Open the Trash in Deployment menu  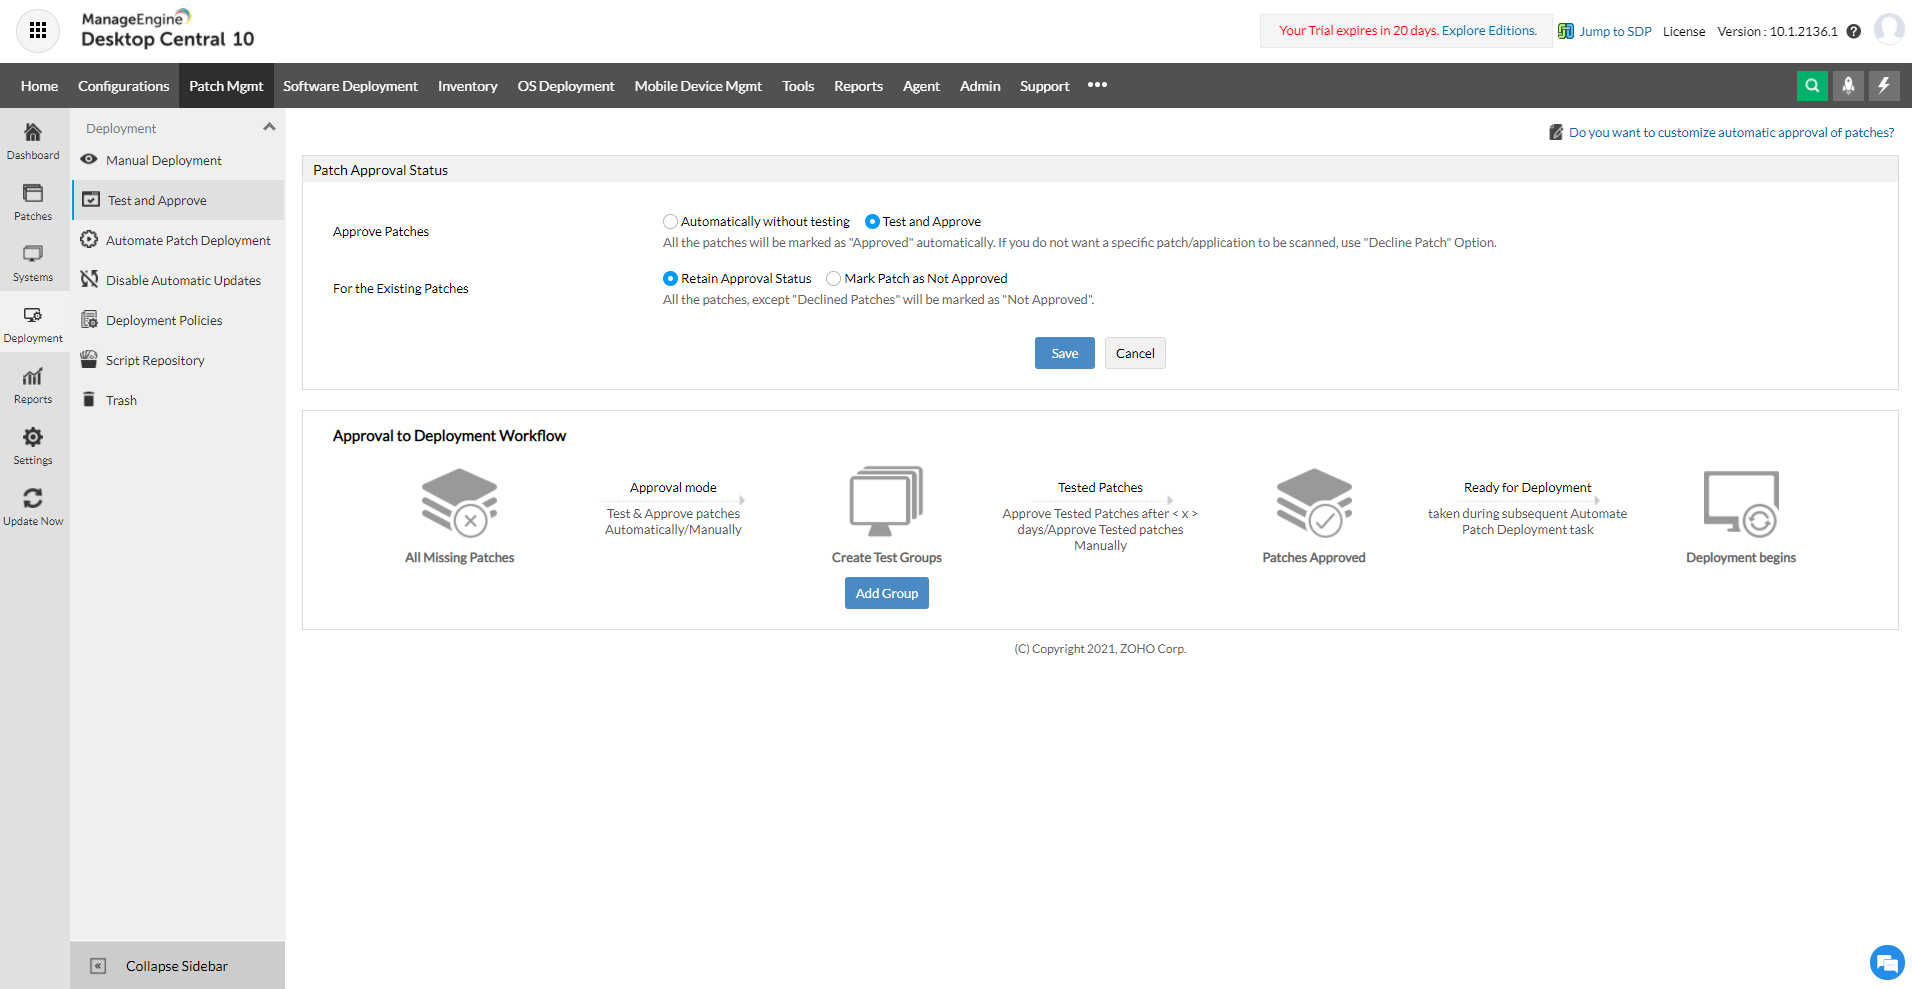pyautogui.click(x=122, y=399)
